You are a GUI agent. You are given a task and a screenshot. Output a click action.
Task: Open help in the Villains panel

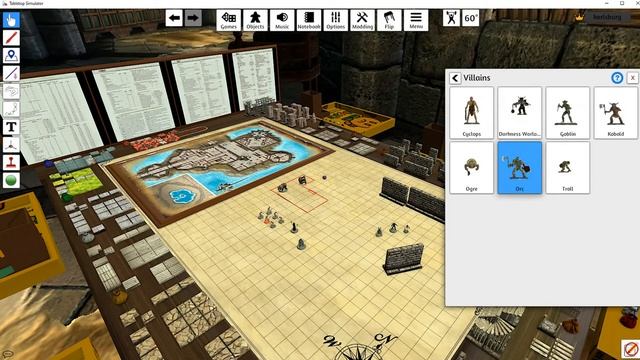coord(617,78)
